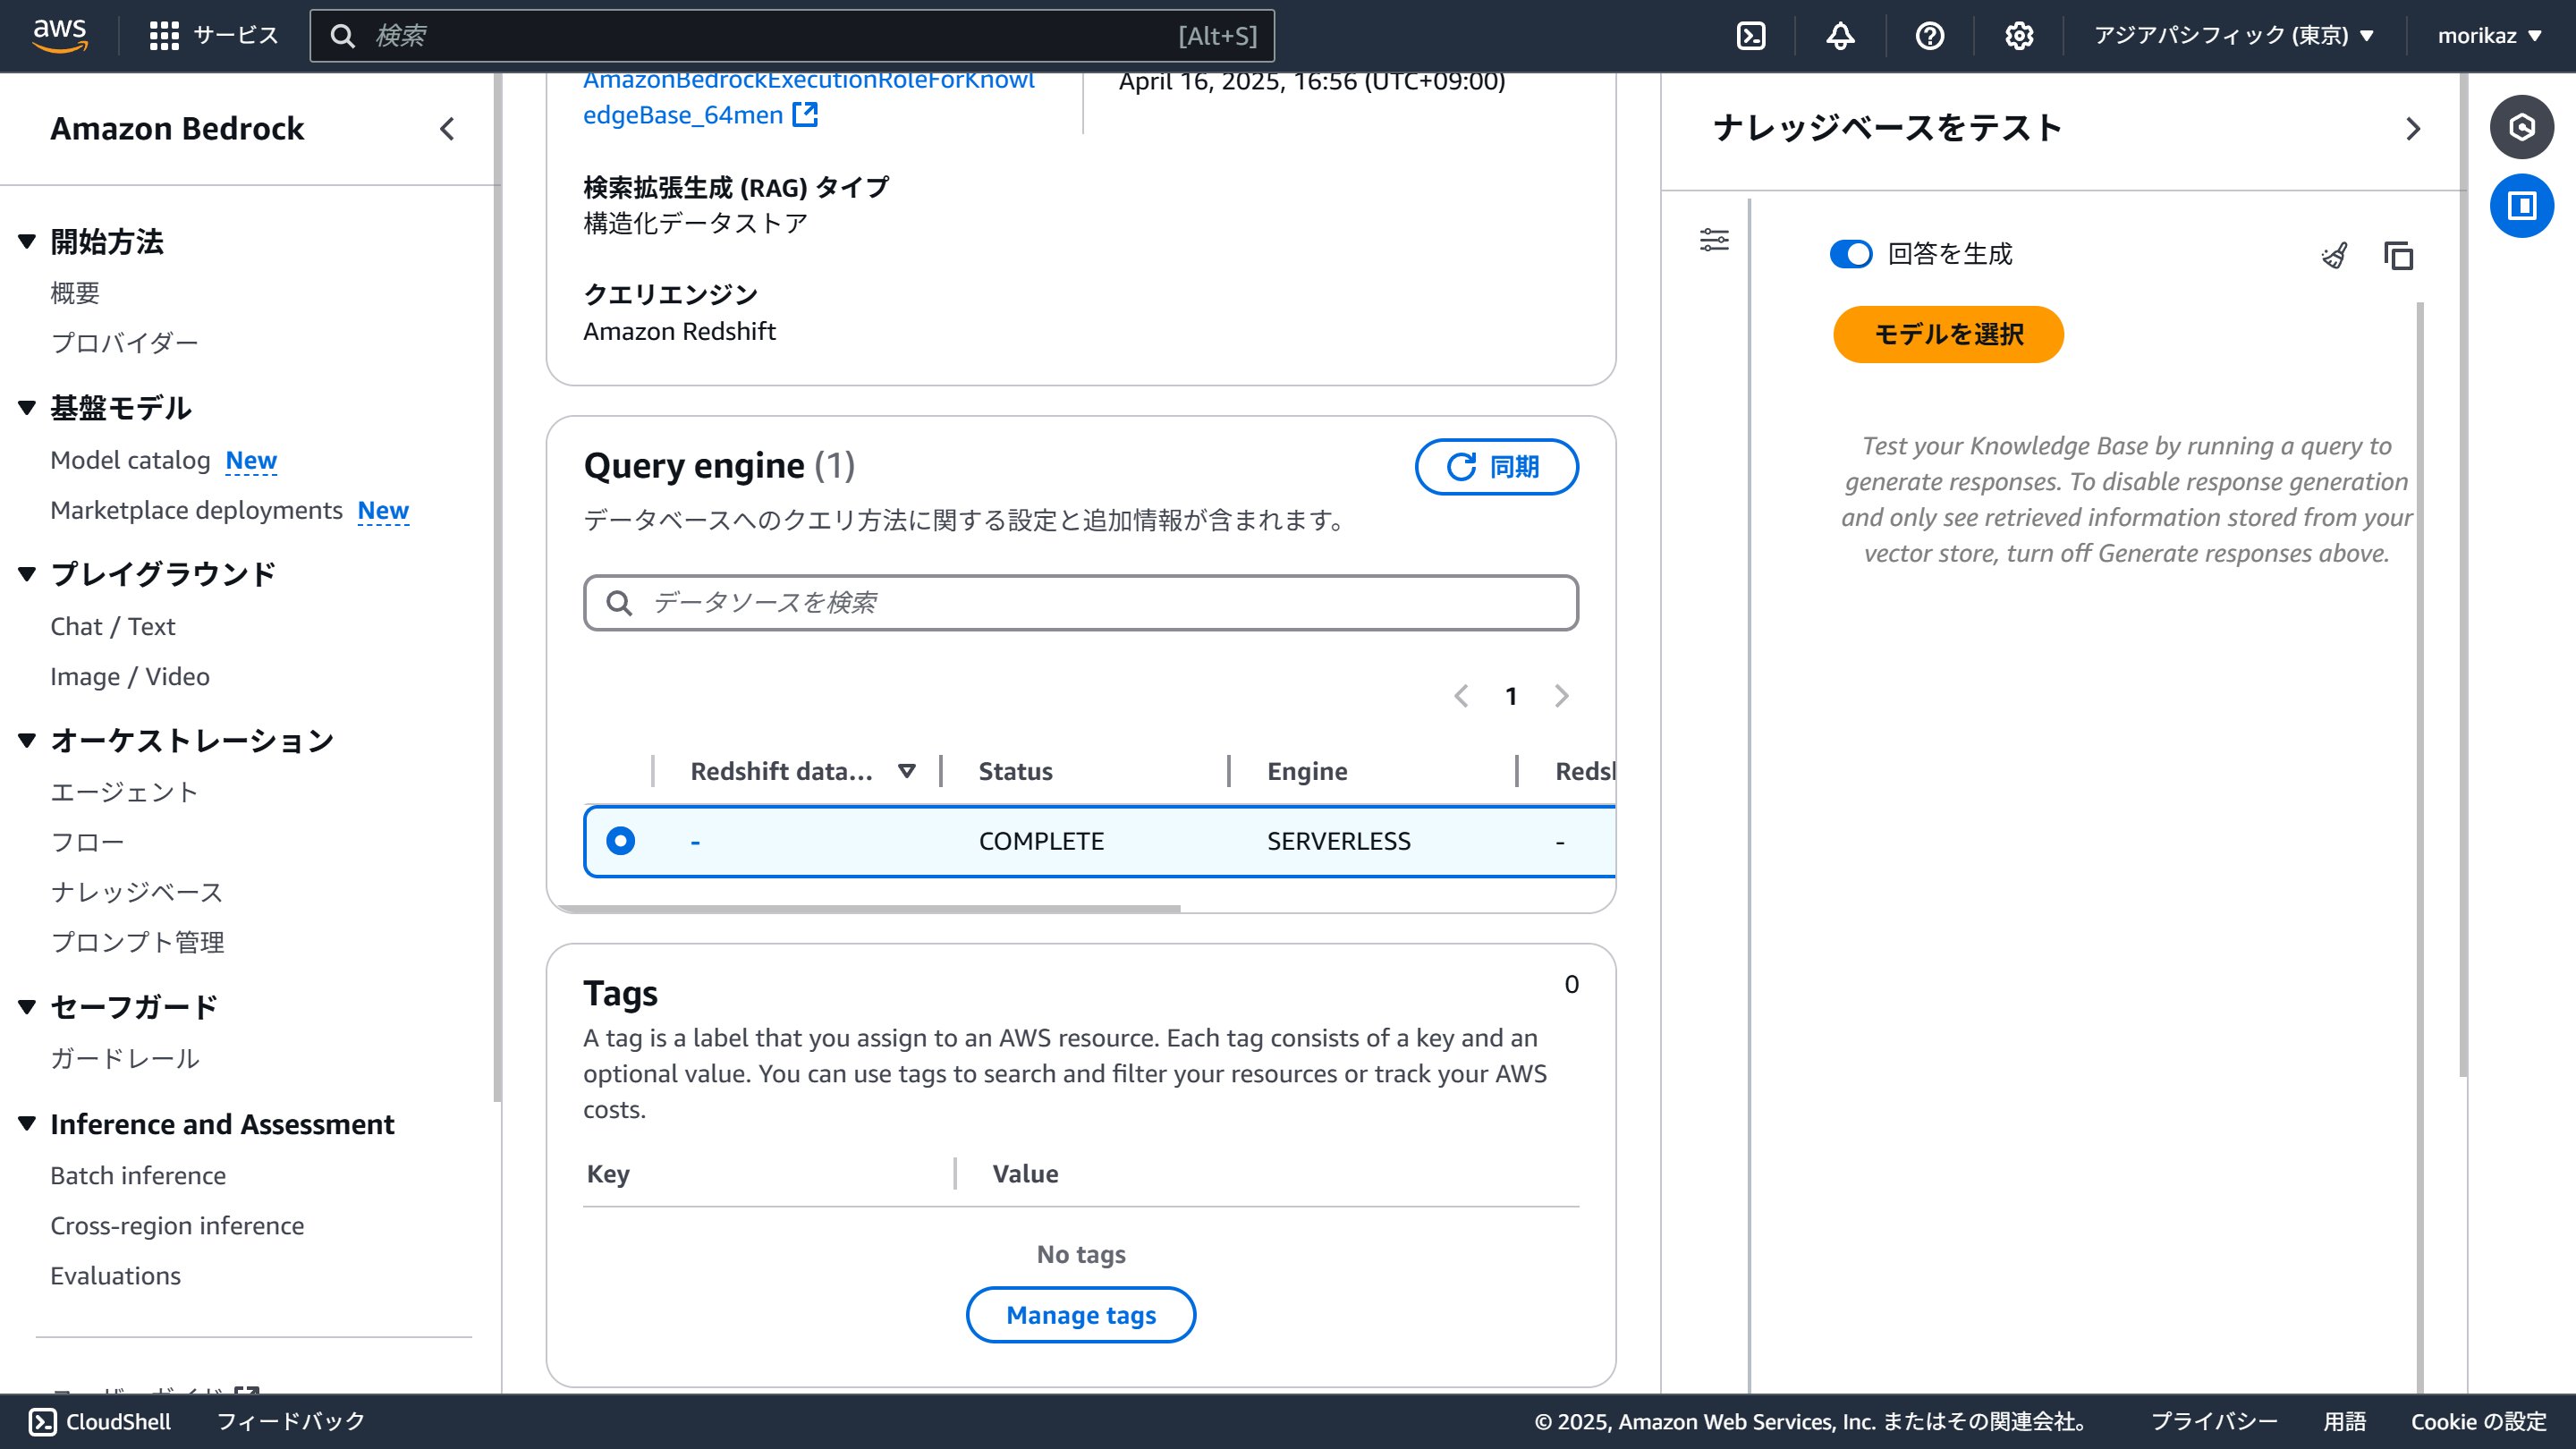Click the broom clear chat icon
This screenshot has width=2576, height=1449.
(2334, 256)
